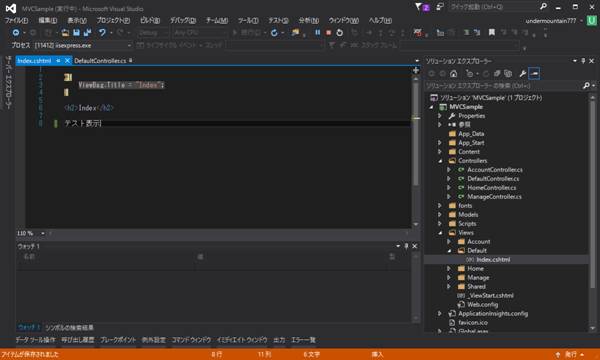600x360 pixels.
Task: Expand the Scripts folder
Action: point(440,223)
